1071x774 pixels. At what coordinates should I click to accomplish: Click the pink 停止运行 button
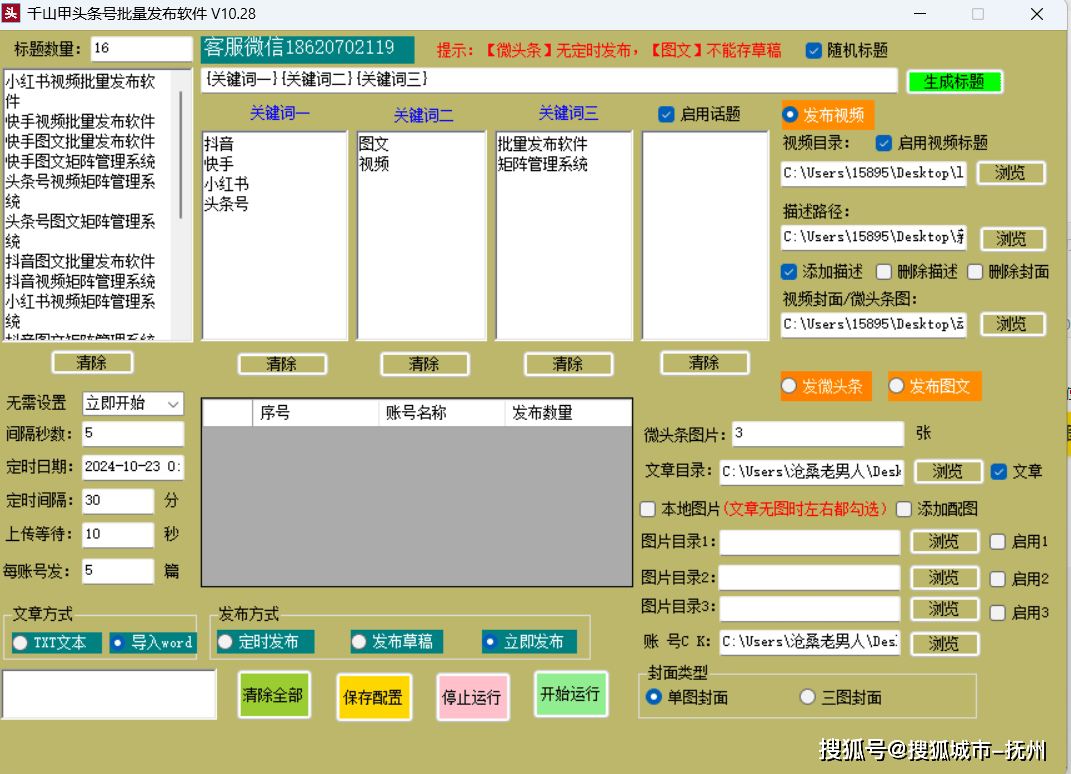click(472, 697)
